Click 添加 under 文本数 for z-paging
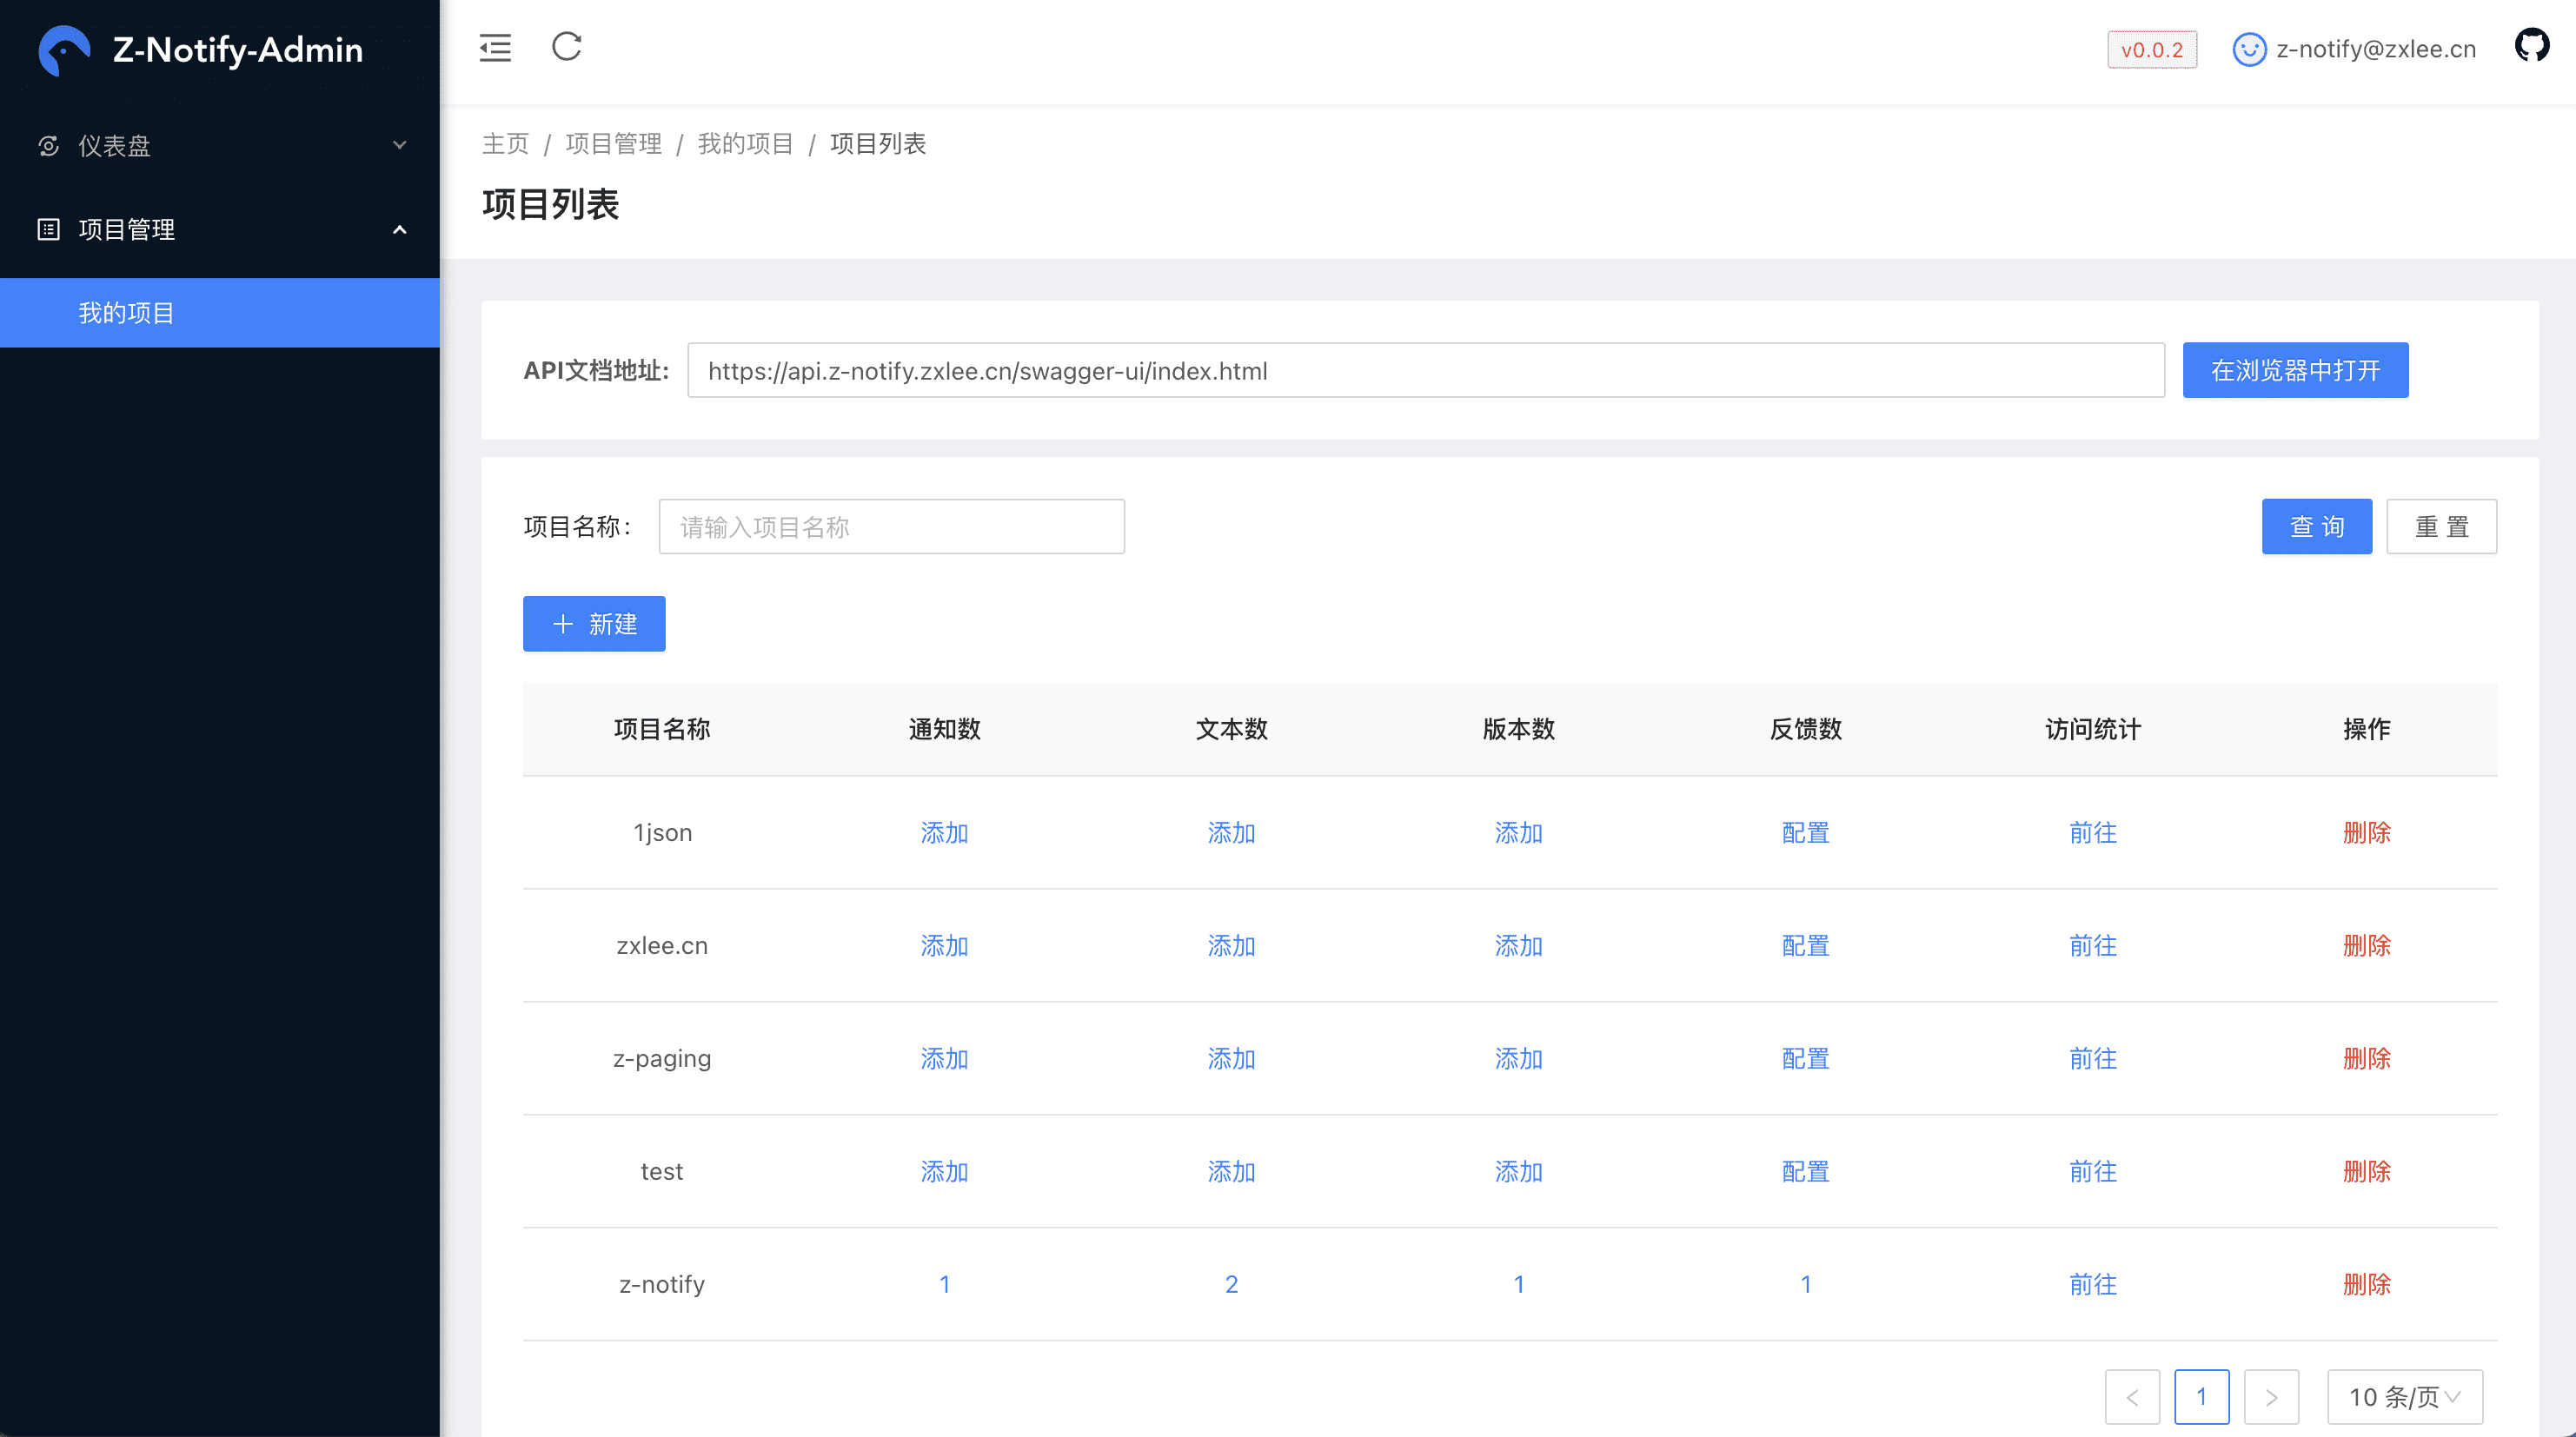This screenshot has width=2576, height=1437. pos(1231,1059)
